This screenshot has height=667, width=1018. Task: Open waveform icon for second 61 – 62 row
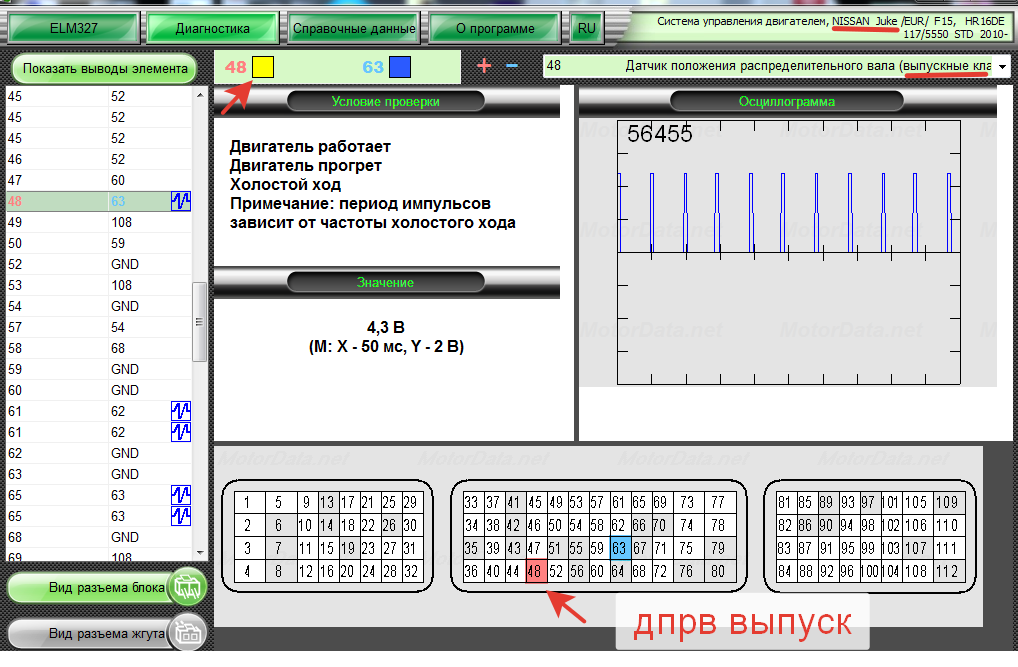click(x=180, y=432)
